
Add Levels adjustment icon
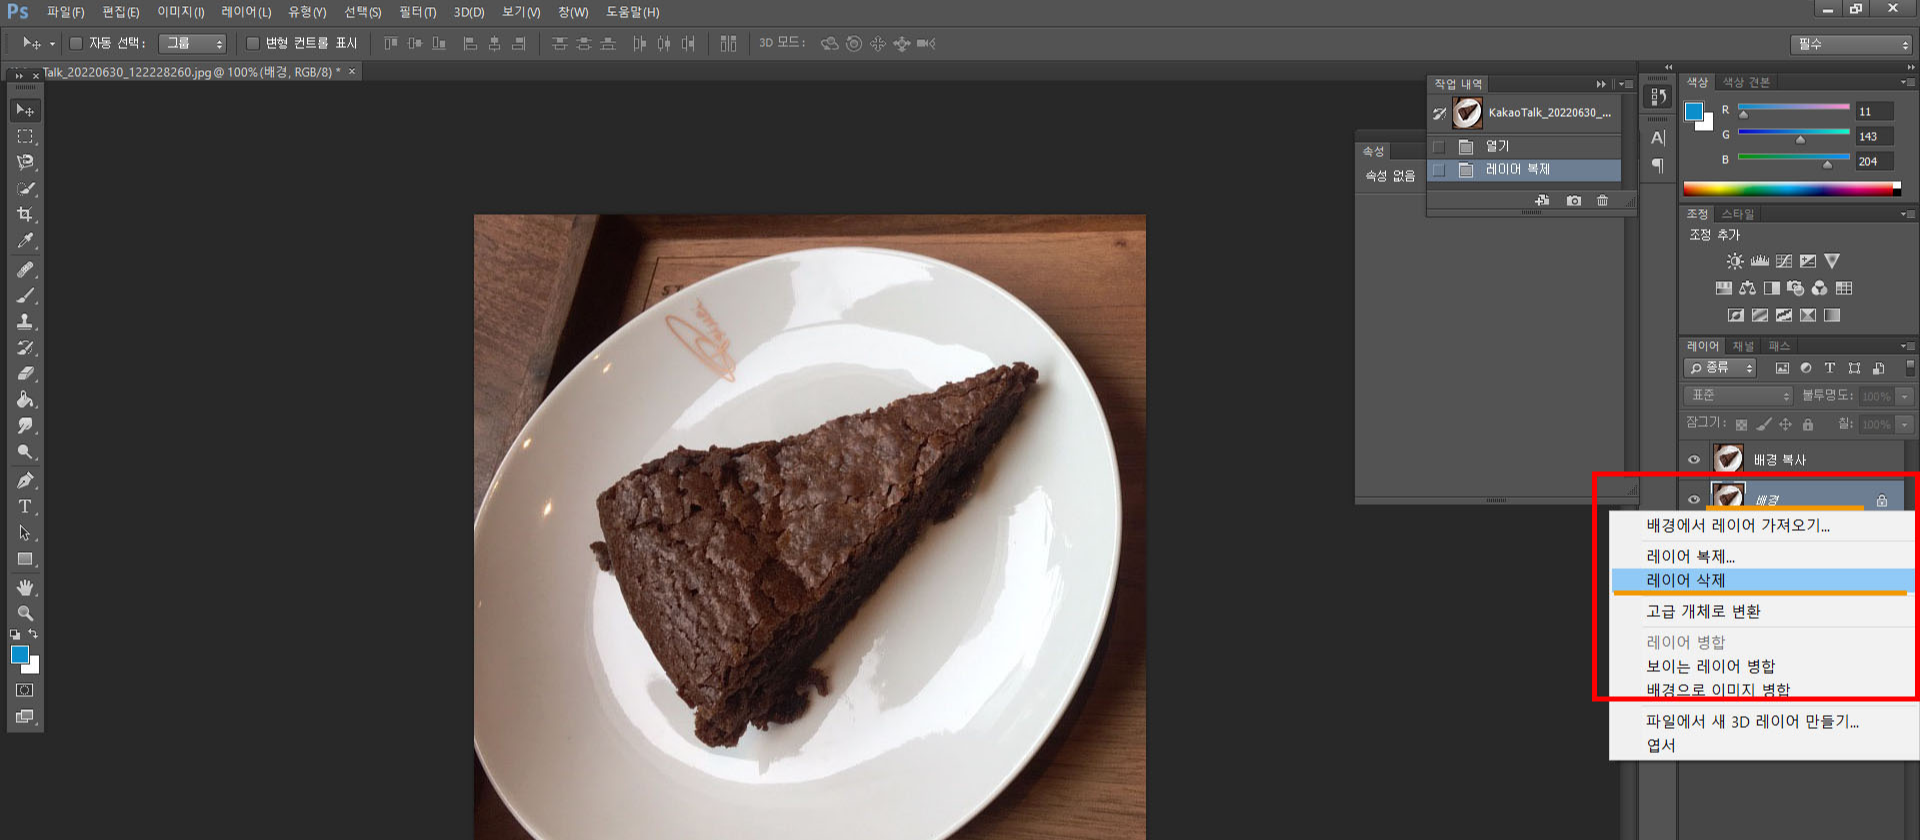pyautogui.click(x=1760, y=261)
